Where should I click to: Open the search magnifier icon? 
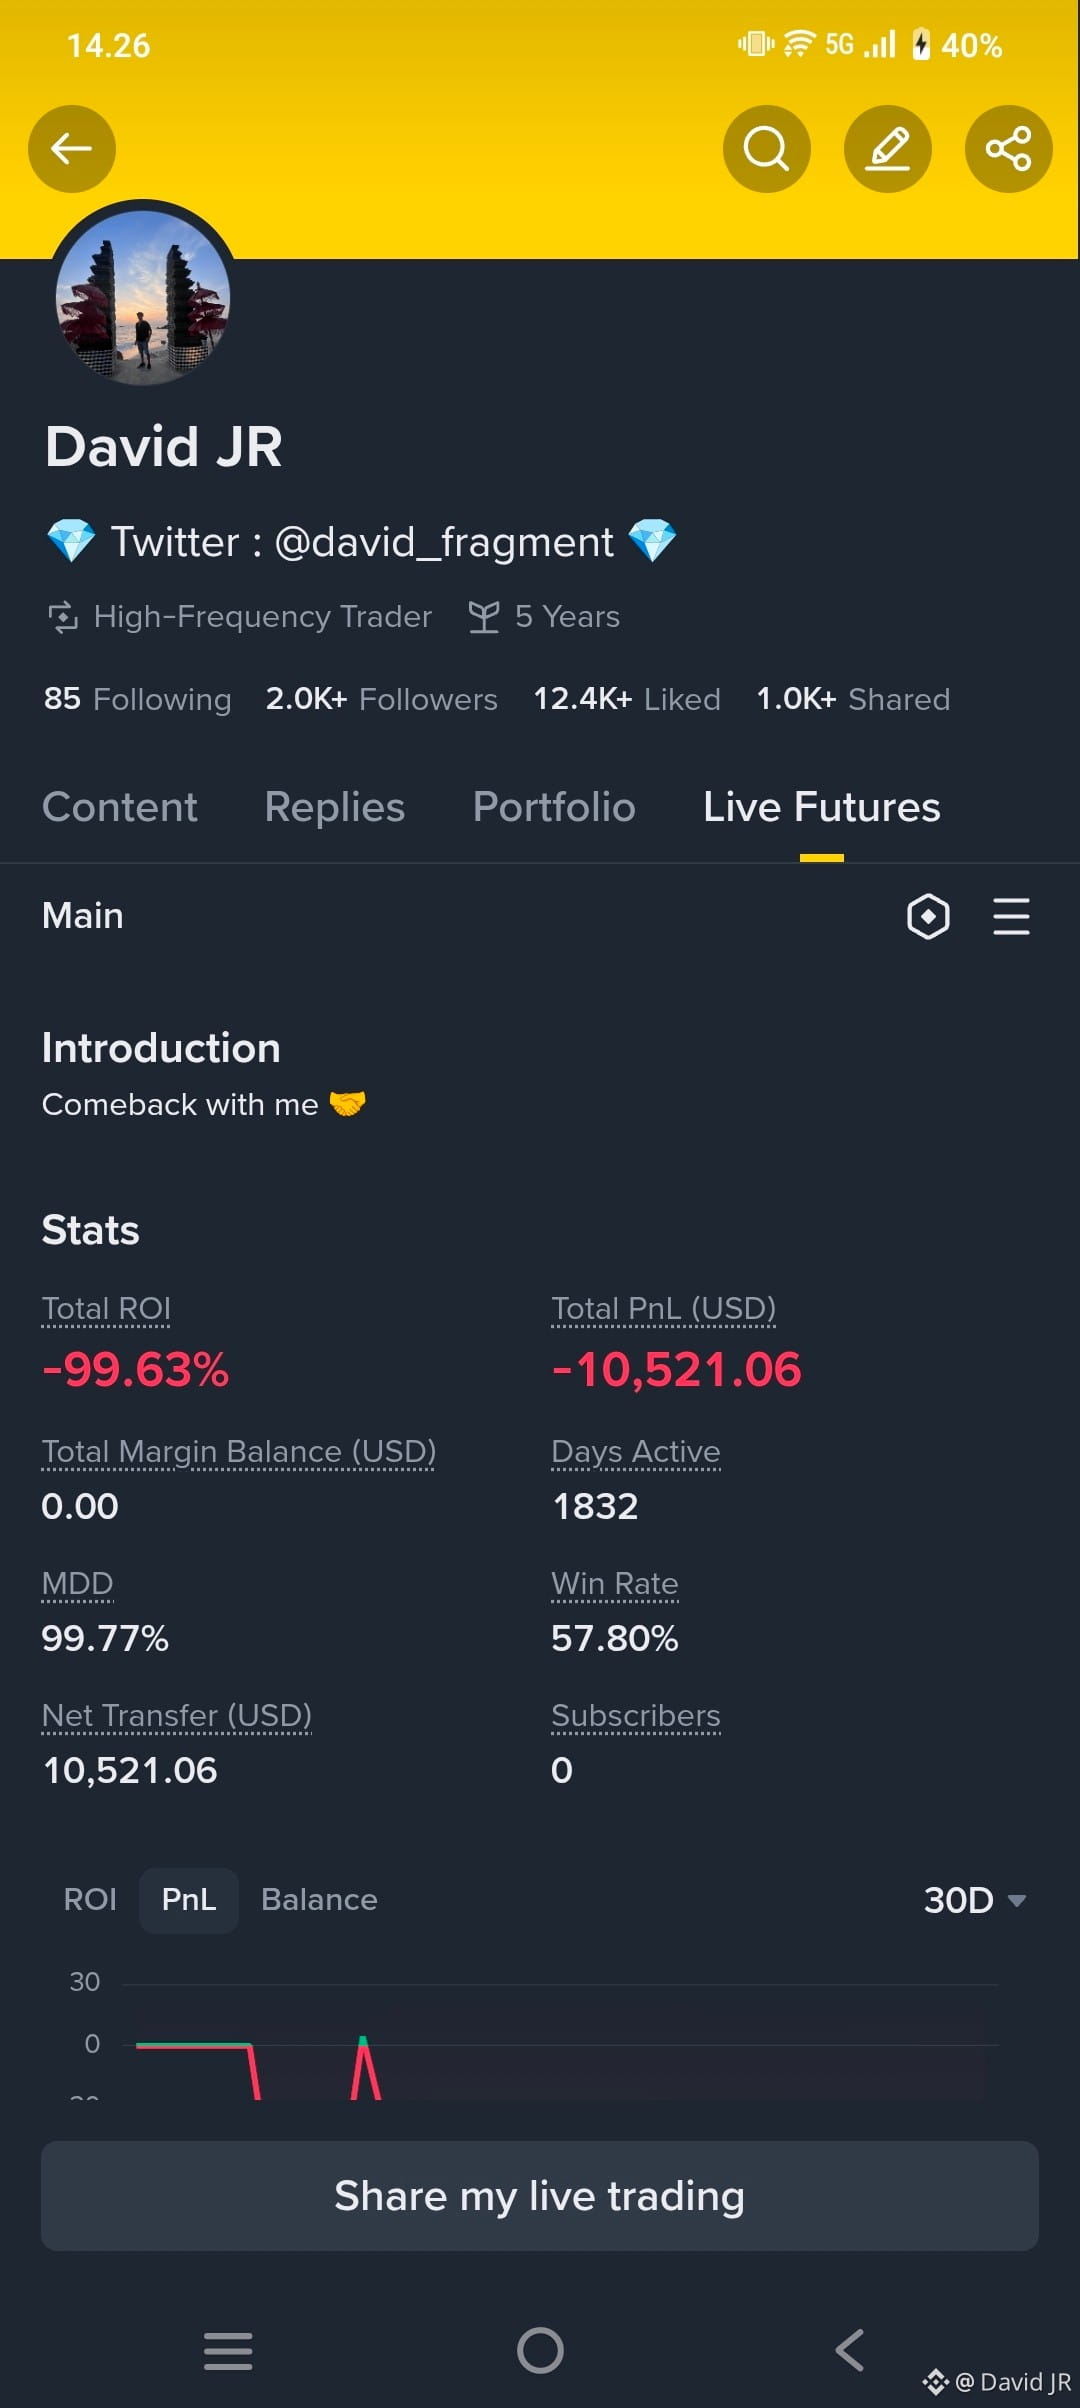(x=767, y=149)
